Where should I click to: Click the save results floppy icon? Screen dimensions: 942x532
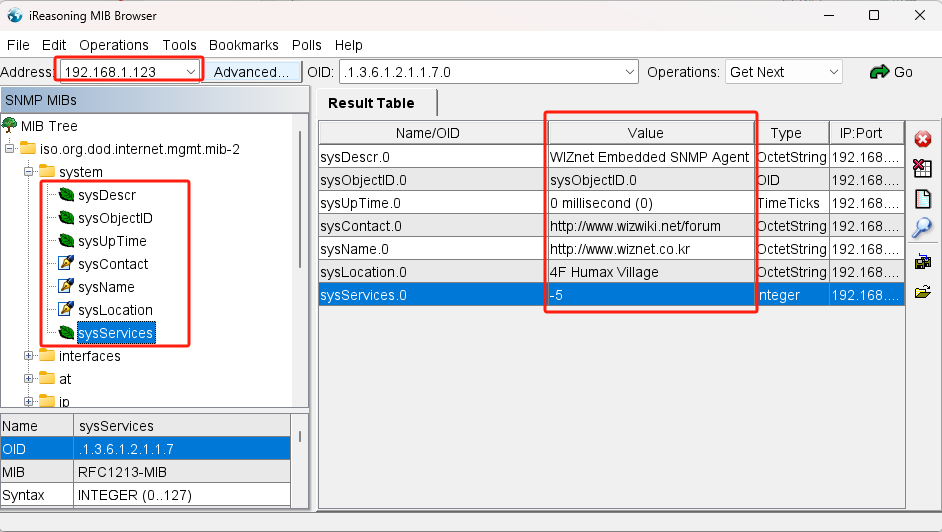[923, 262]
